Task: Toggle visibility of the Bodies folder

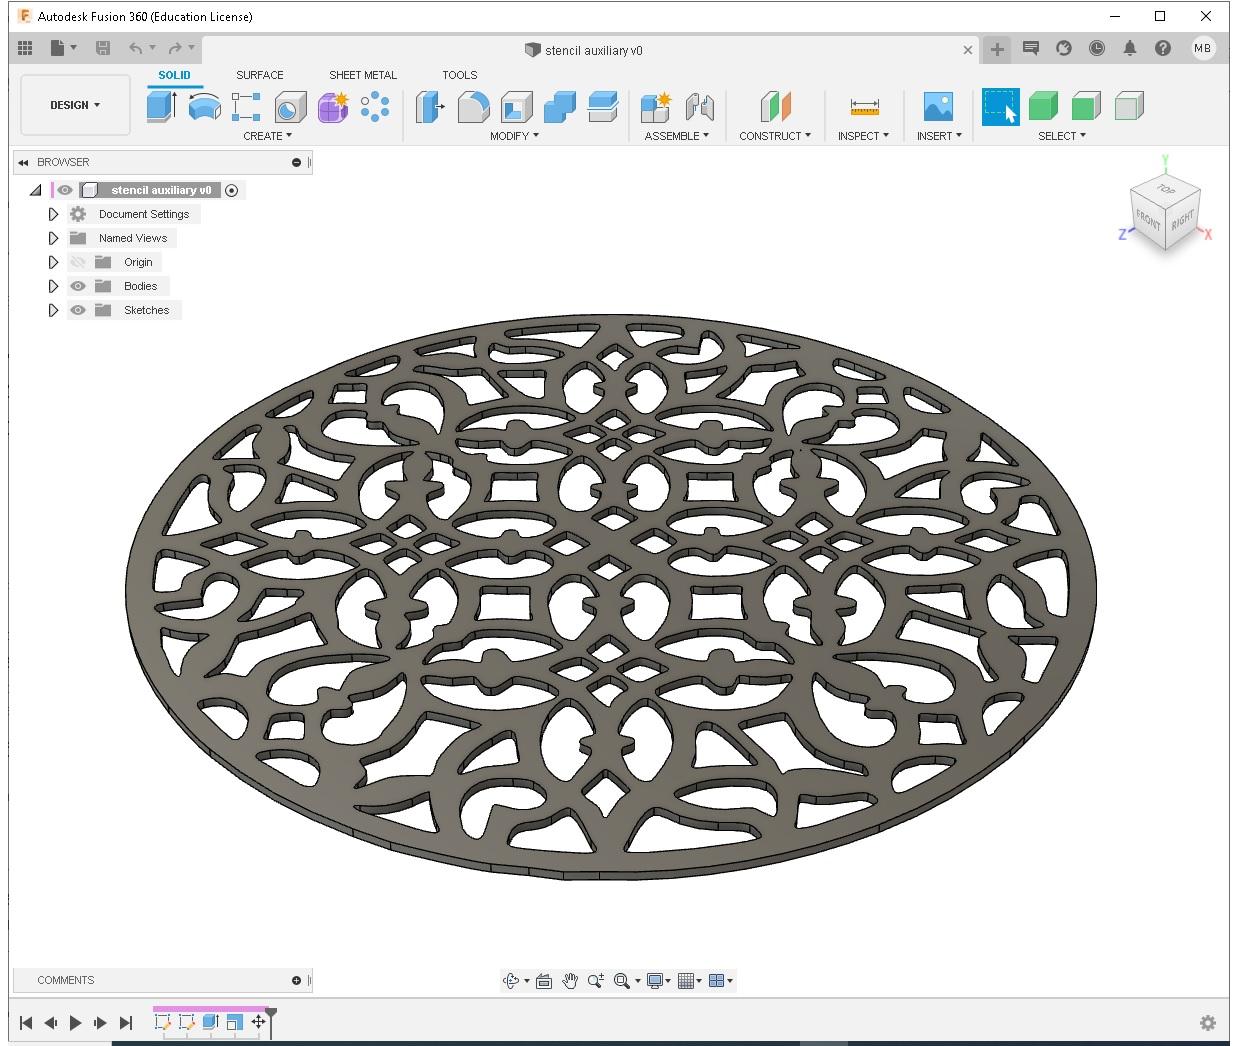Action: coord(78,286)
